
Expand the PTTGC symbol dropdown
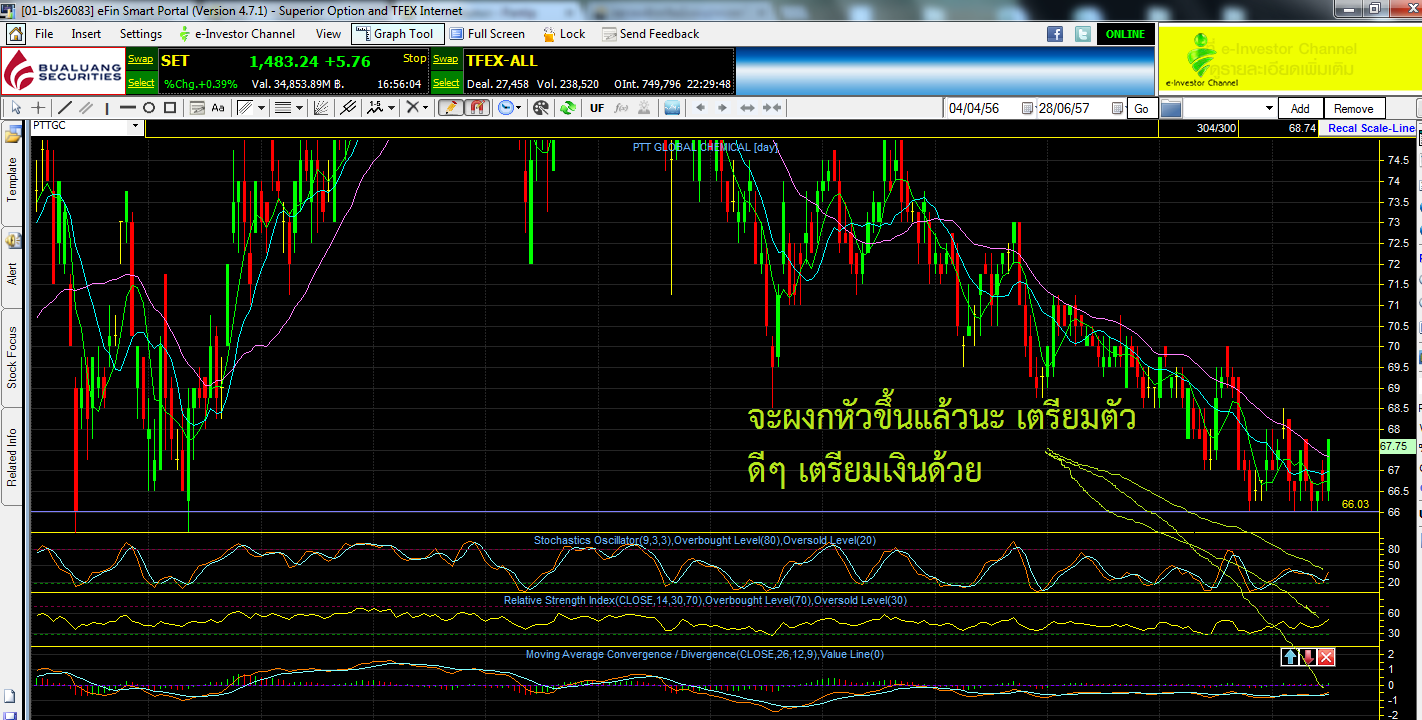[x=136, y=127]
